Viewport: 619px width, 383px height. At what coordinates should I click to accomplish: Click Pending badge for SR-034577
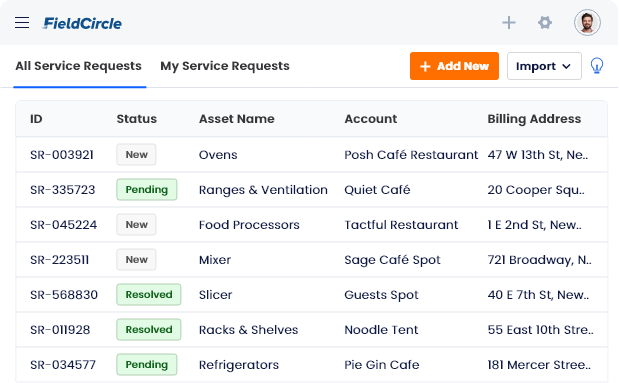[146, 364]
